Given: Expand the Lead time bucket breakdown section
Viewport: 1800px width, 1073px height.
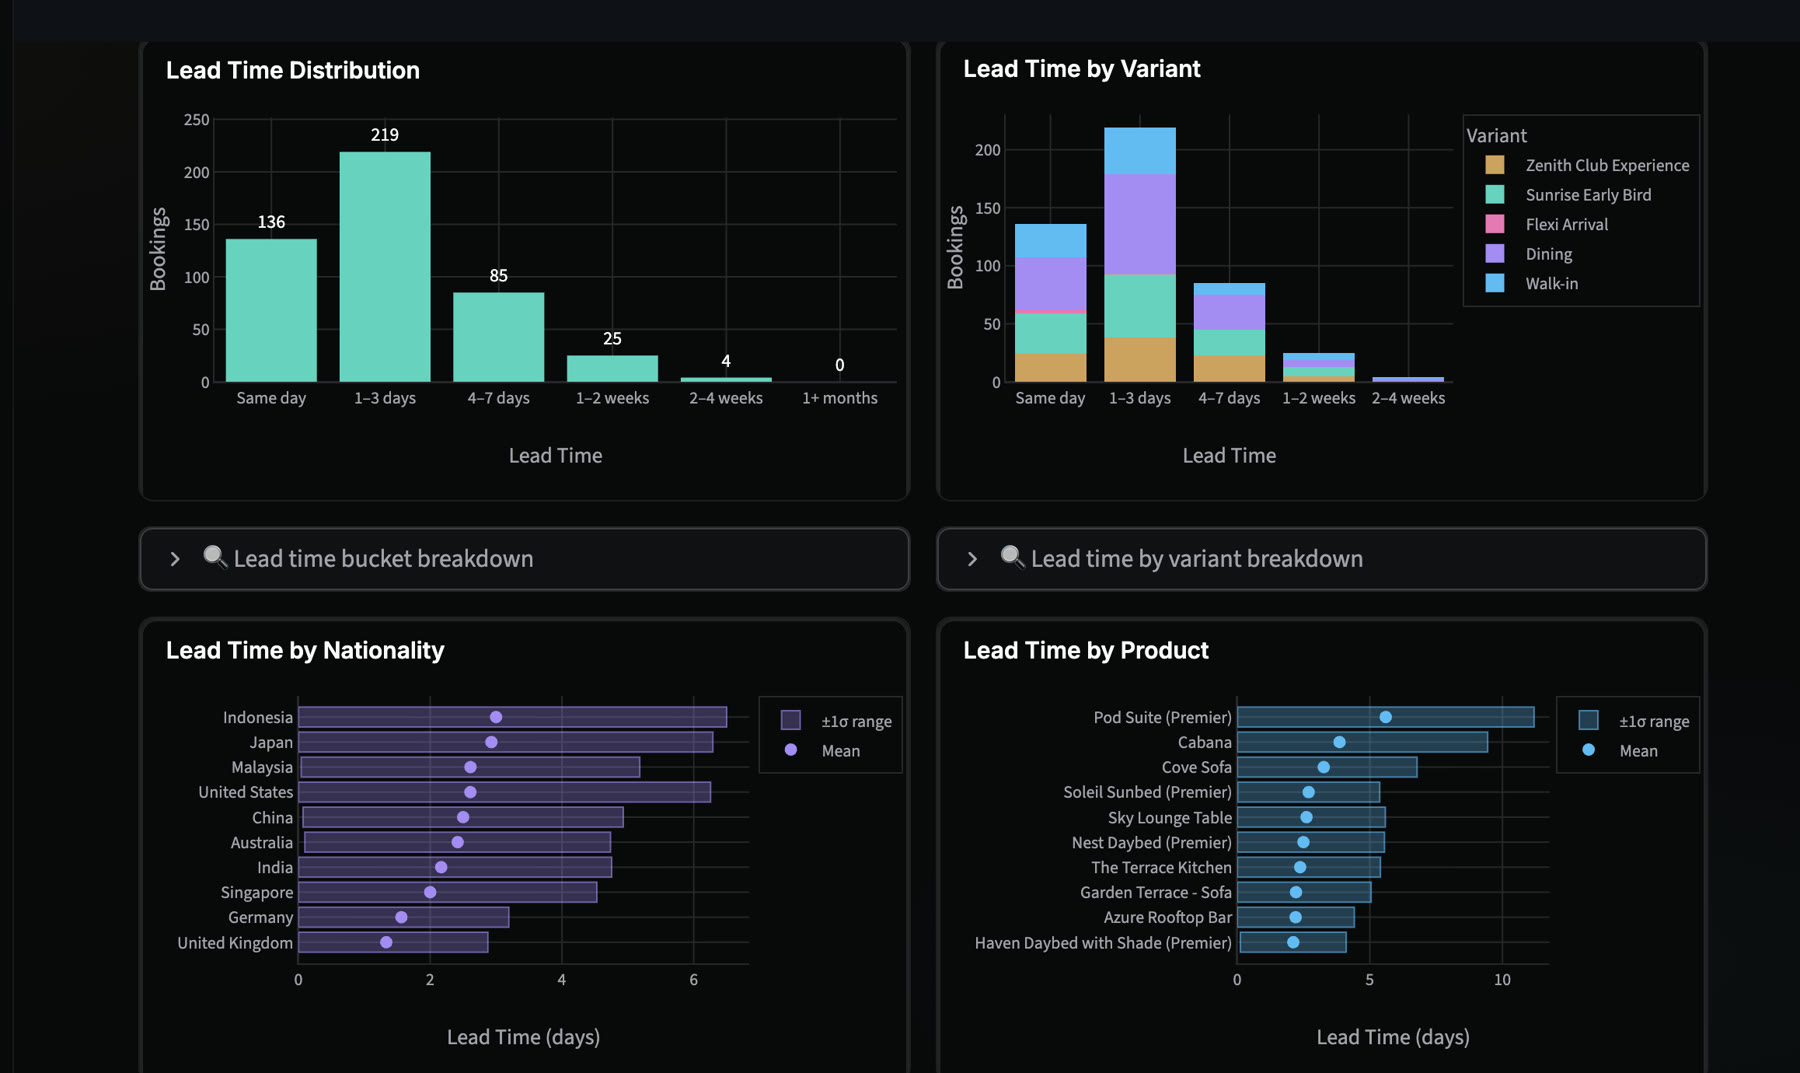Looking at the screenshot, I should point(524,559).
